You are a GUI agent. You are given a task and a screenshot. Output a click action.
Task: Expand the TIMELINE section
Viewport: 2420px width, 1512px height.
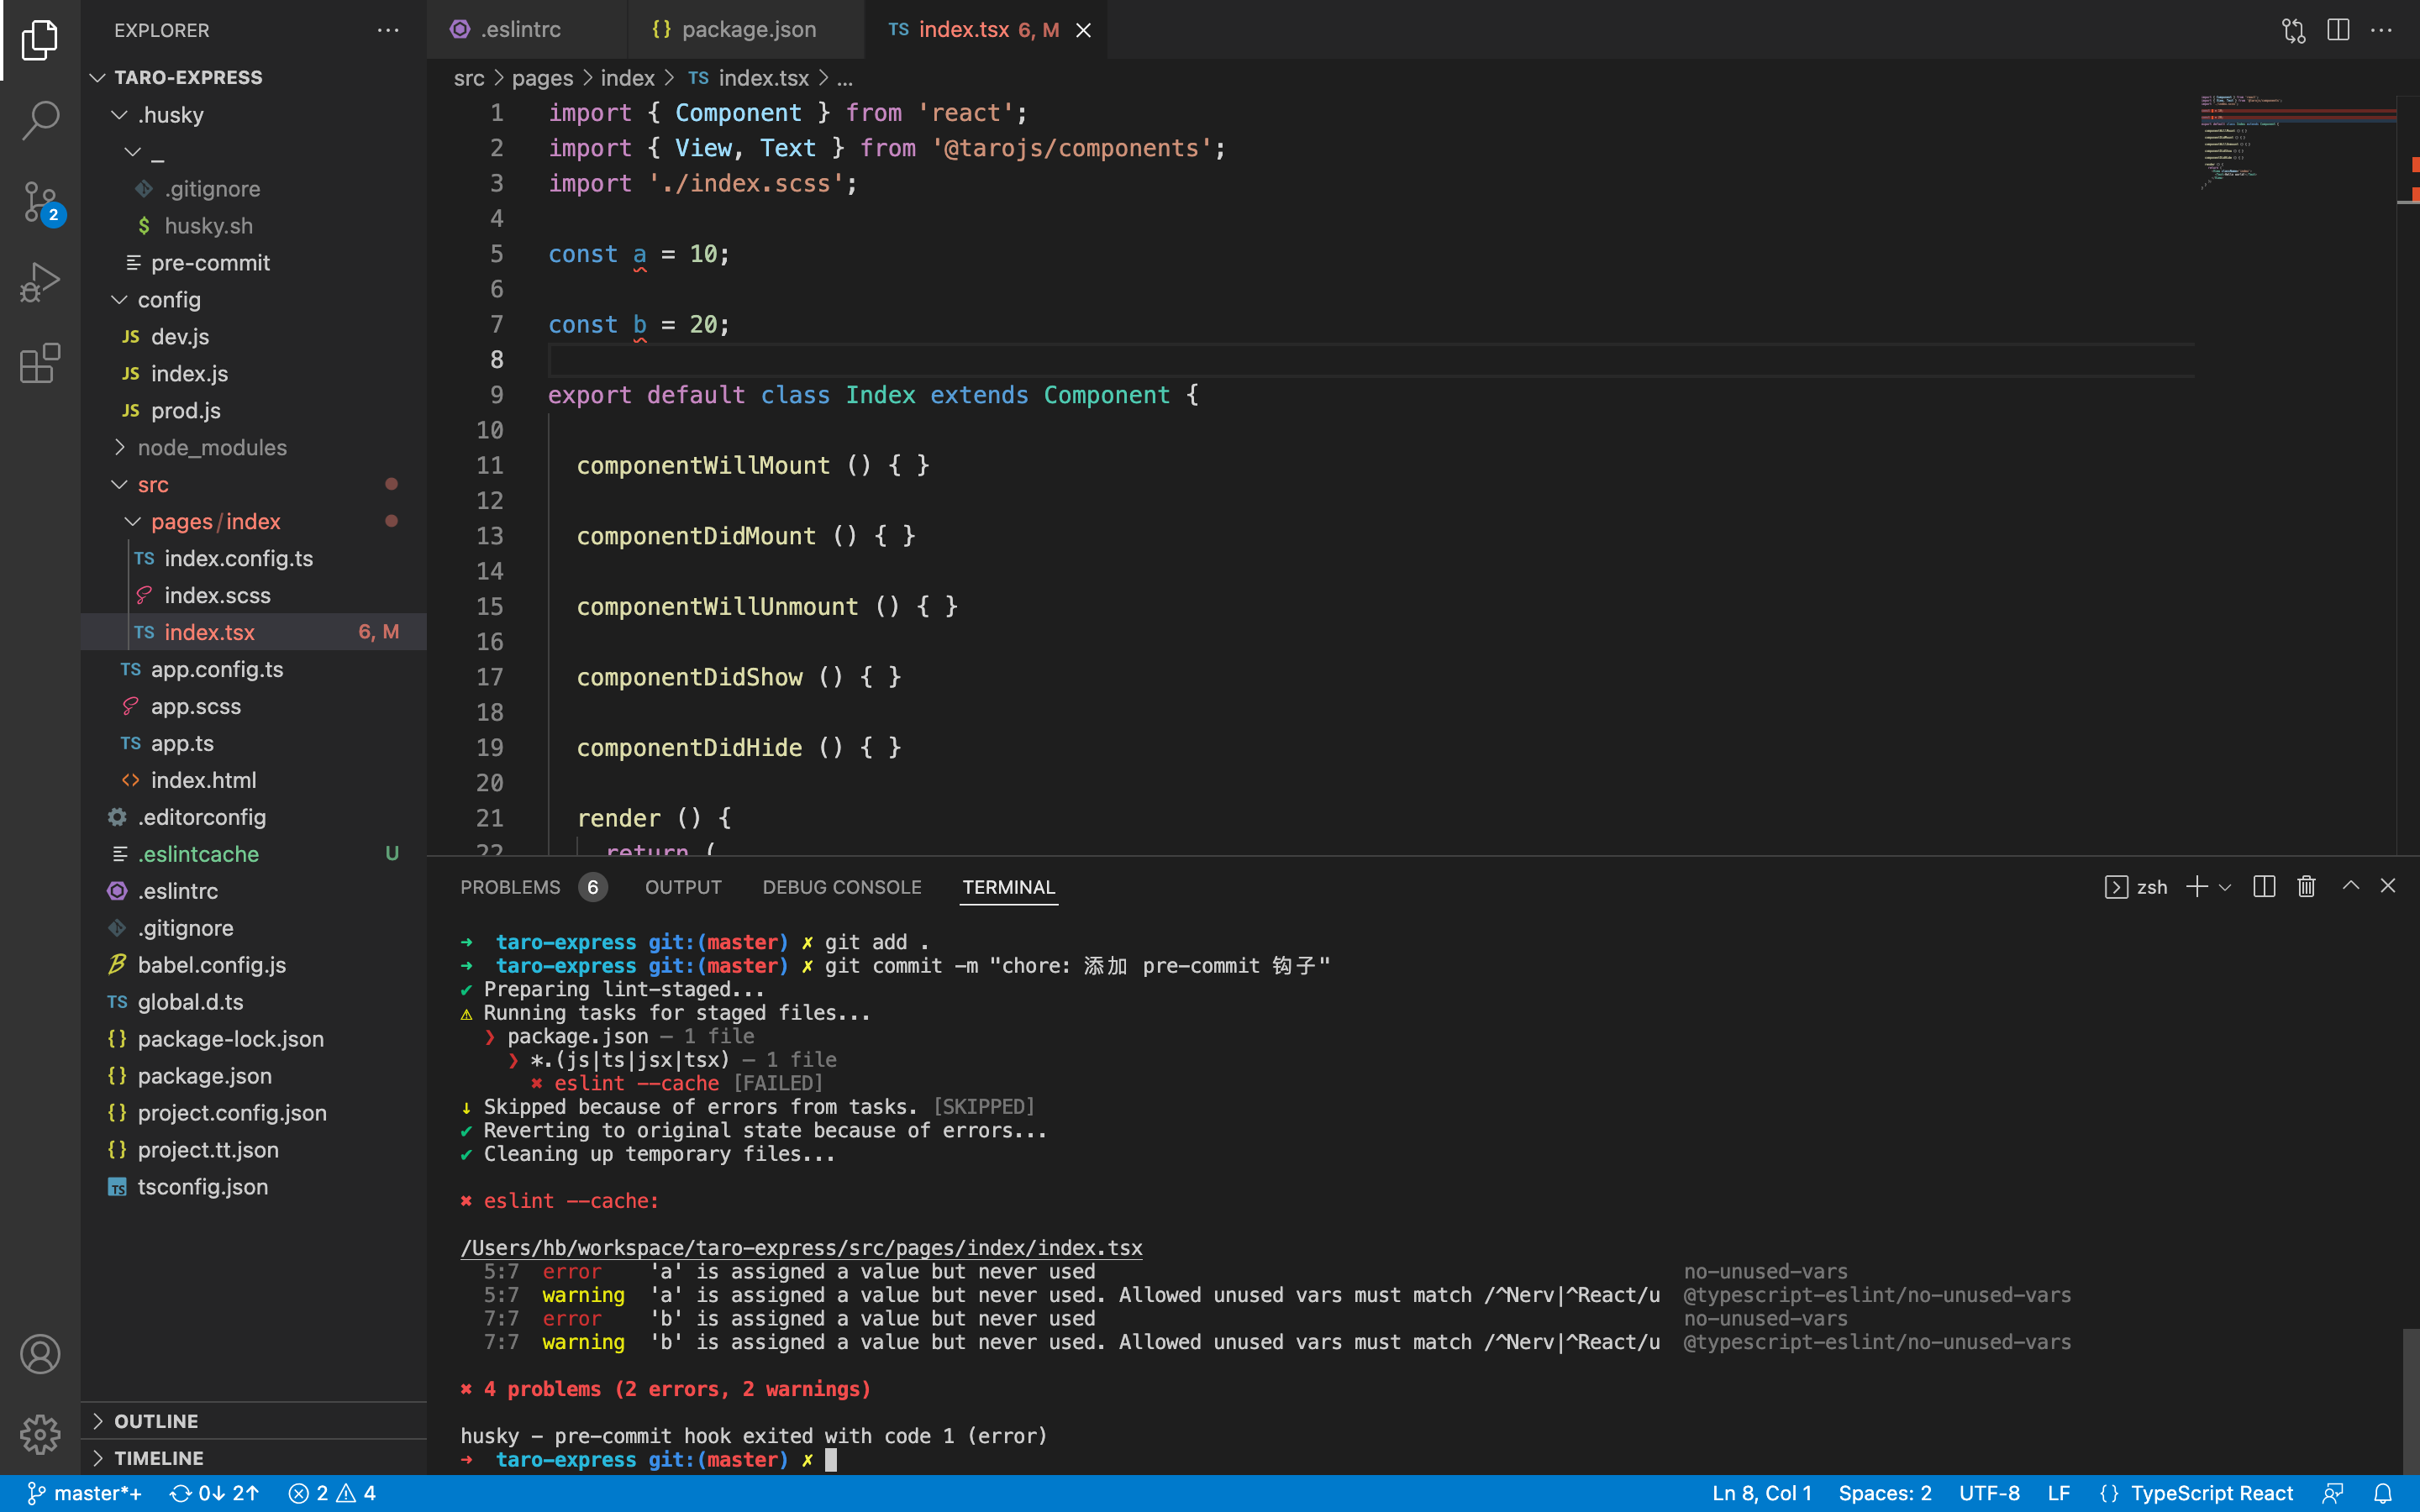[254, 1458]
